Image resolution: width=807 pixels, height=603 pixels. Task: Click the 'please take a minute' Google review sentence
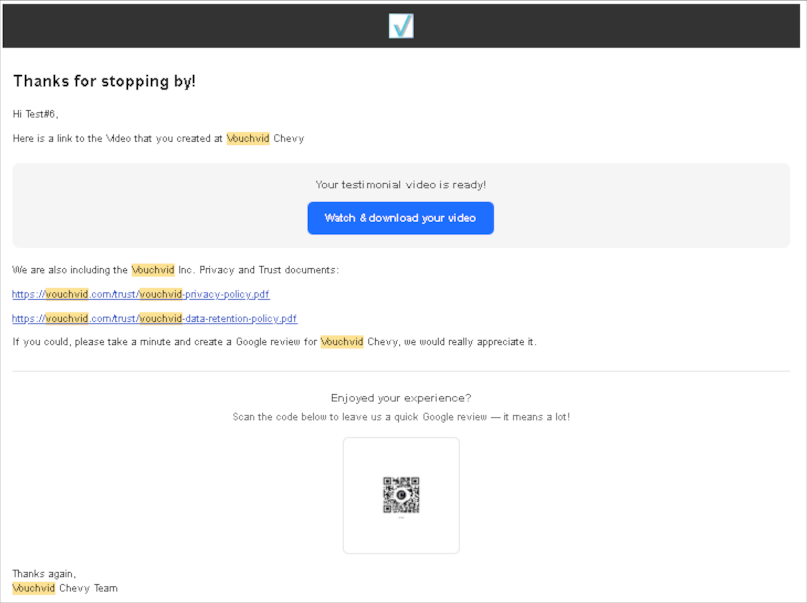point(274,342)
